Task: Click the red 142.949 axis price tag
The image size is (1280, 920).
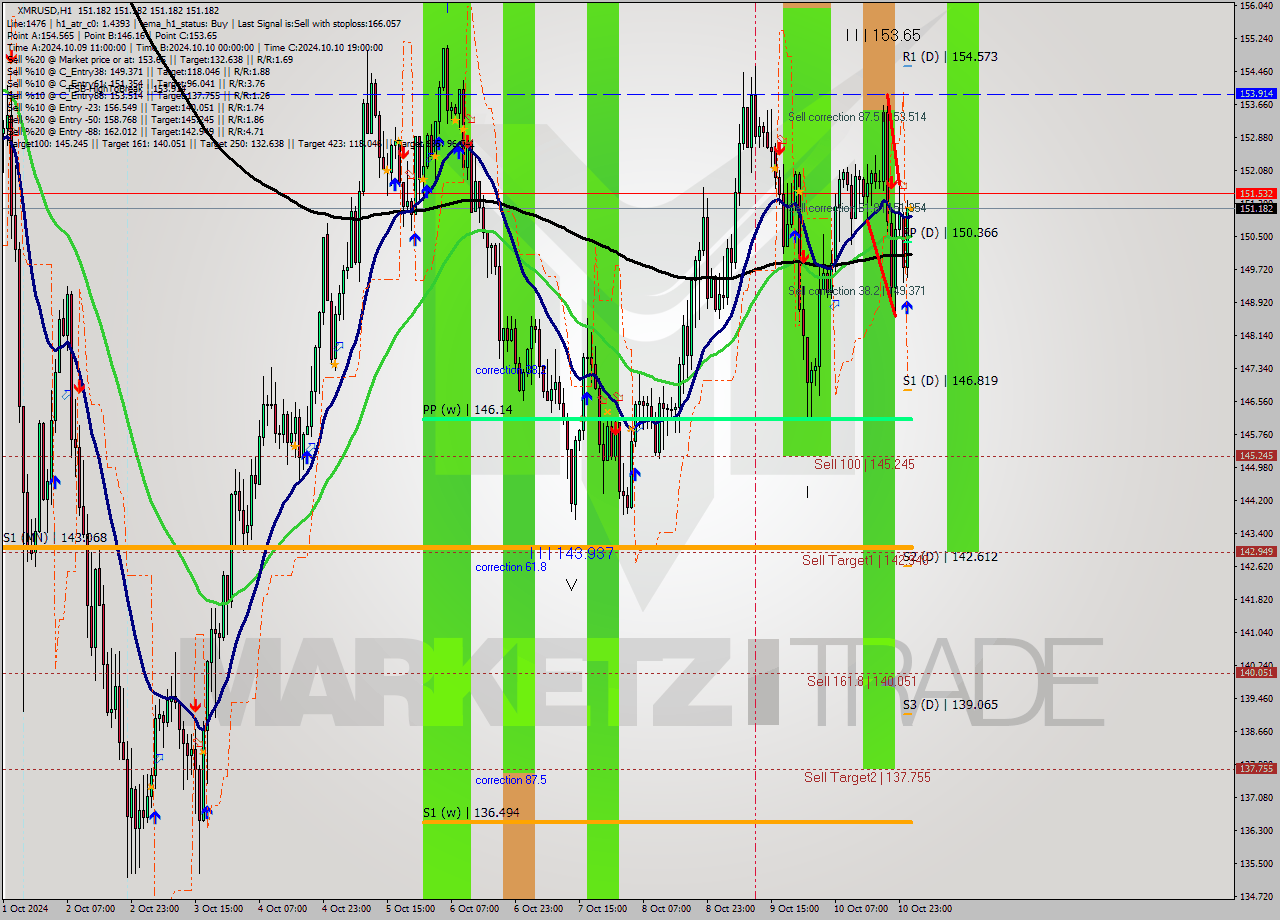Action: pyautogui.click(x=1256, y=551)
